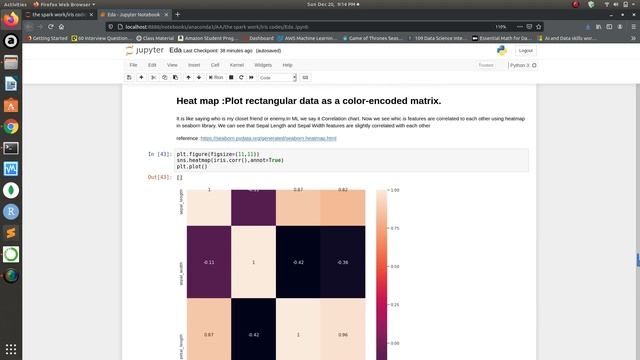Insert a cell below with the plus icon

point(141,78)
